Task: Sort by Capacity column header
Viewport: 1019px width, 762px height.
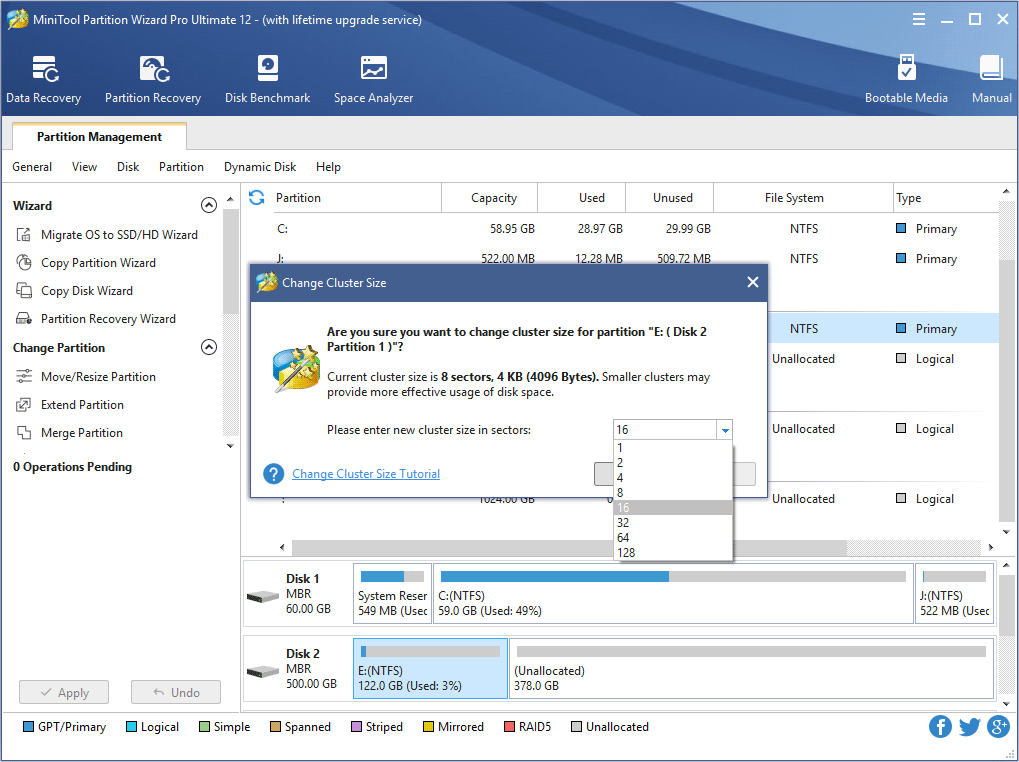Action: pyautogui.click(x=490, y=197)
